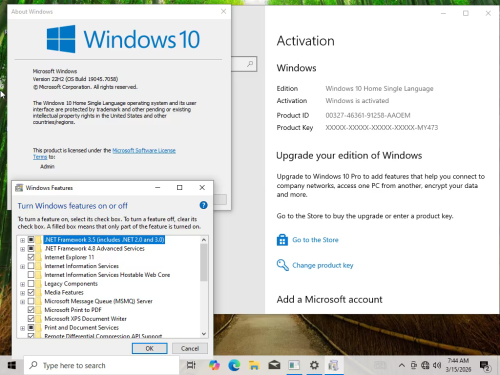Viewport: 500px width, 375px height.
Task: Open Microsoft Edge from the taskbar
Action: tap(234, 365)
